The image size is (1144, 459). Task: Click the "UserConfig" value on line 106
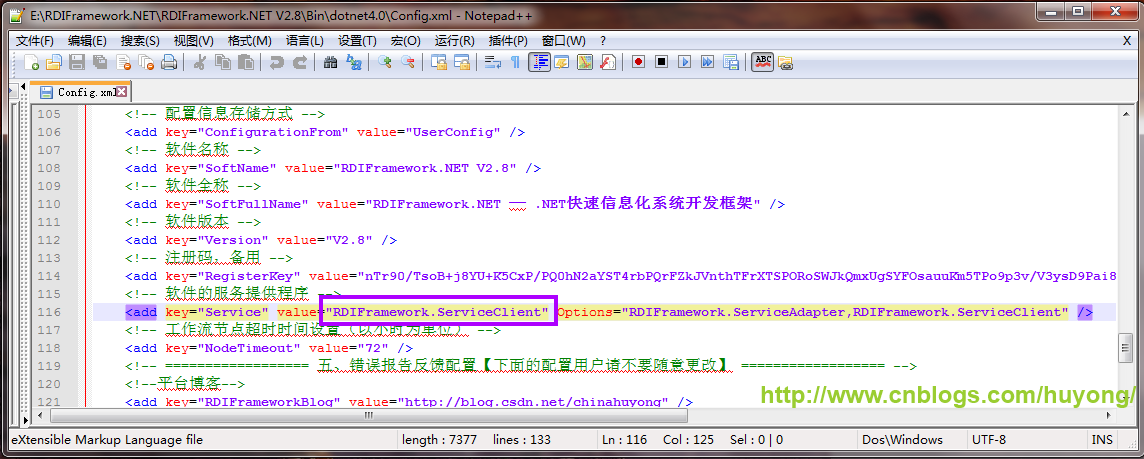click(x=457, y=132)
